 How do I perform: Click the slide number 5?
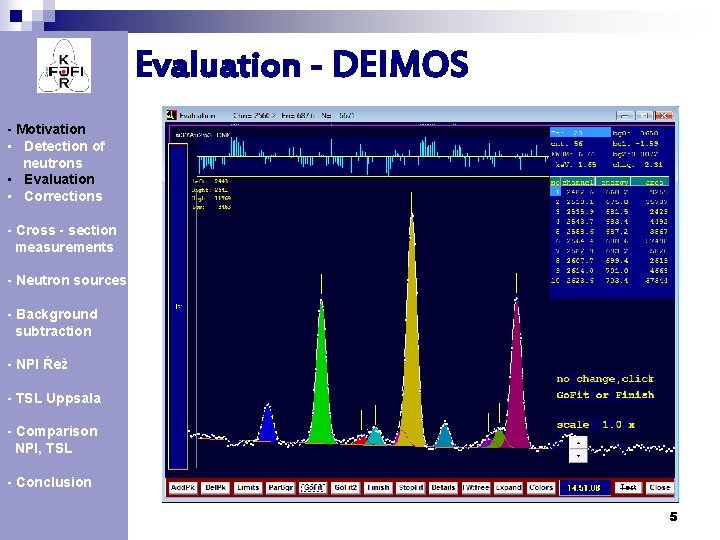tap(673, 517)
